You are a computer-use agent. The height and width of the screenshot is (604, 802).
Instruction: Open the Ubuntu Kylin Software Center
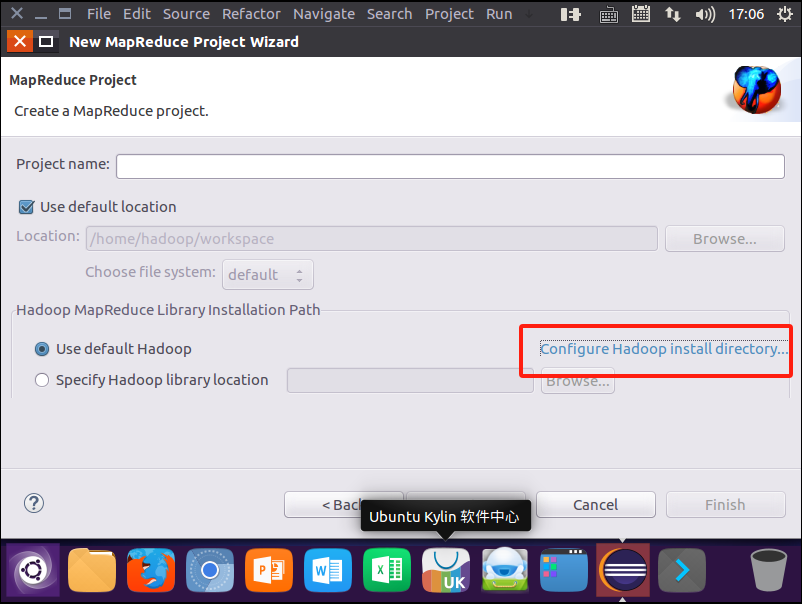446,569
